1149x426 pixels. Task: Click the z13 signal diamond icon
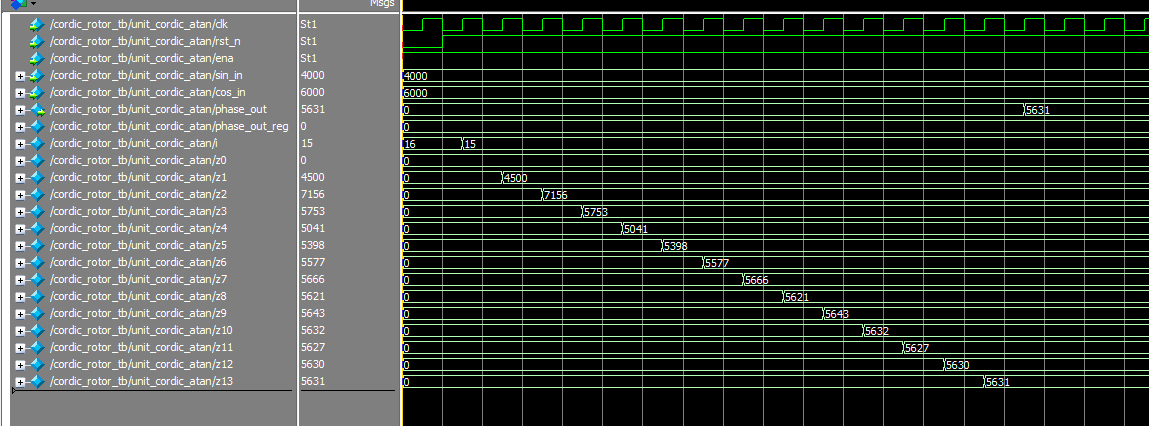tap(37, 381)
